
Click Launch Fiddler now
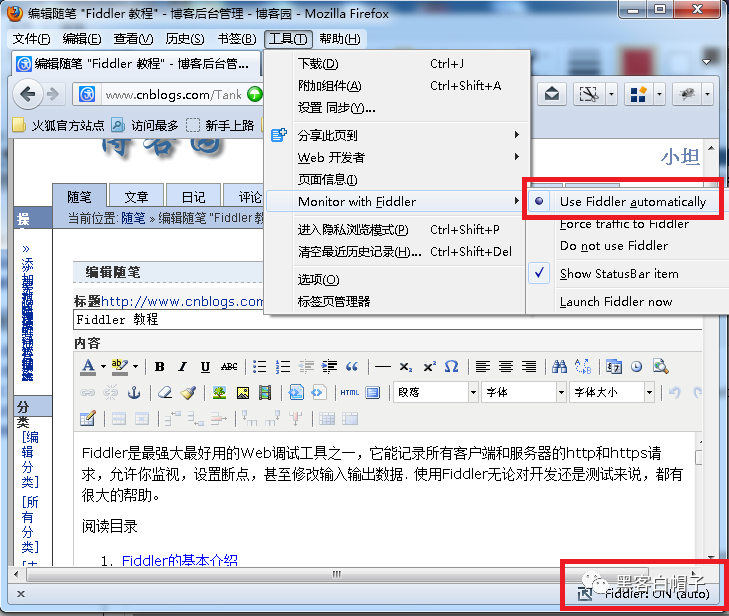[x=616, y=302]
